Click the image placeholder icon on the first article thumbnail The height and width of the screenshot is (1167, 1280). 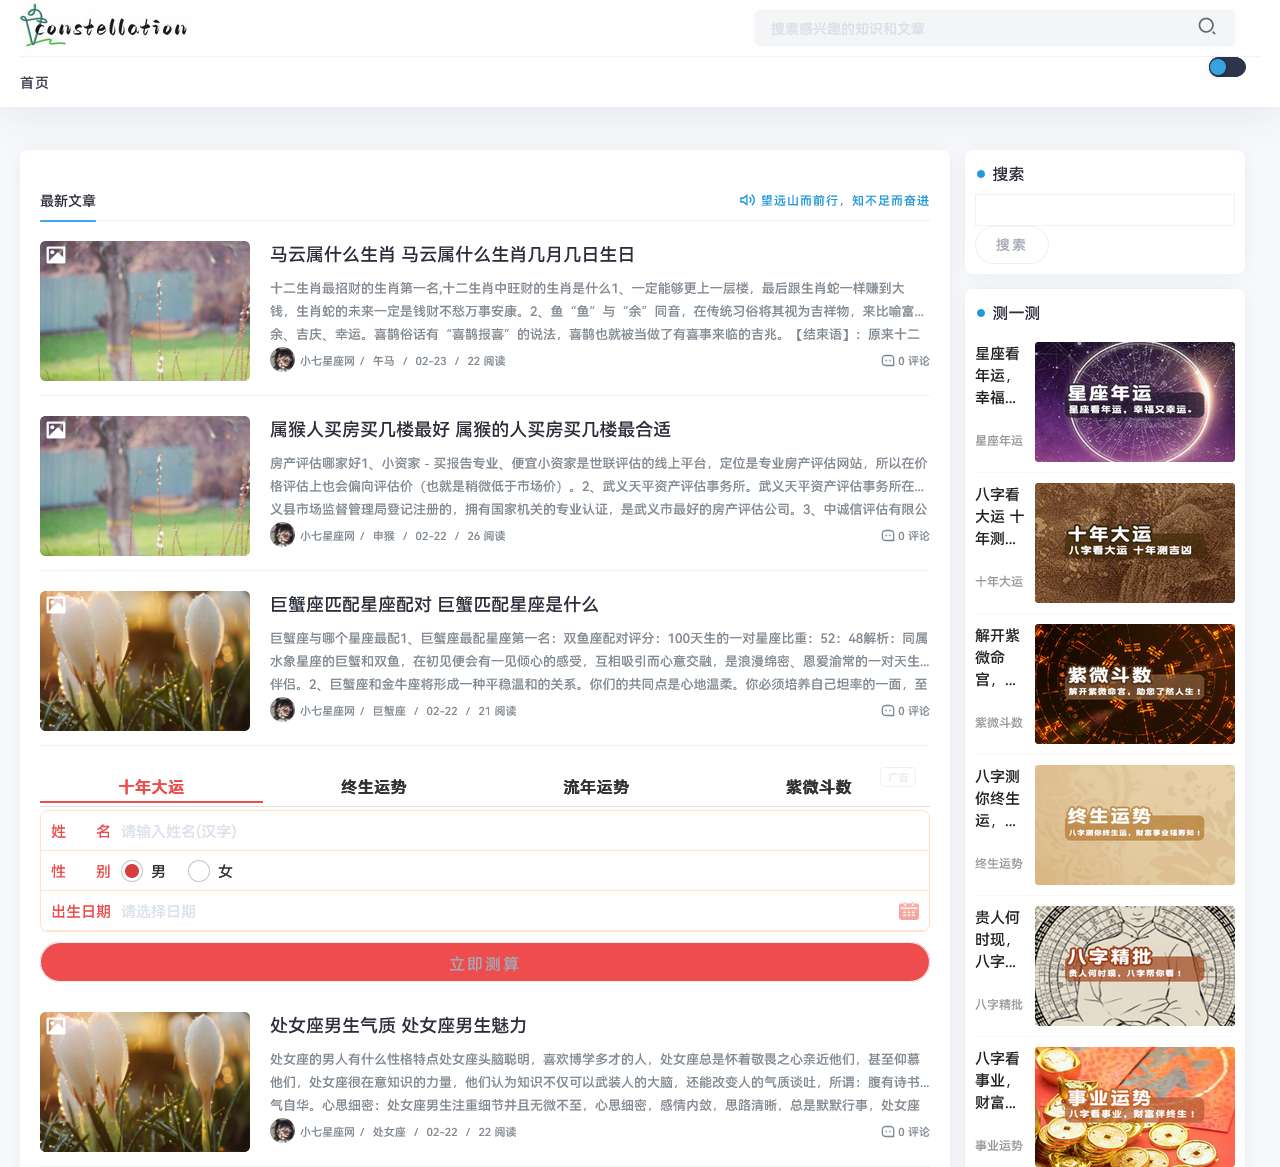click(x=57, y=254)
